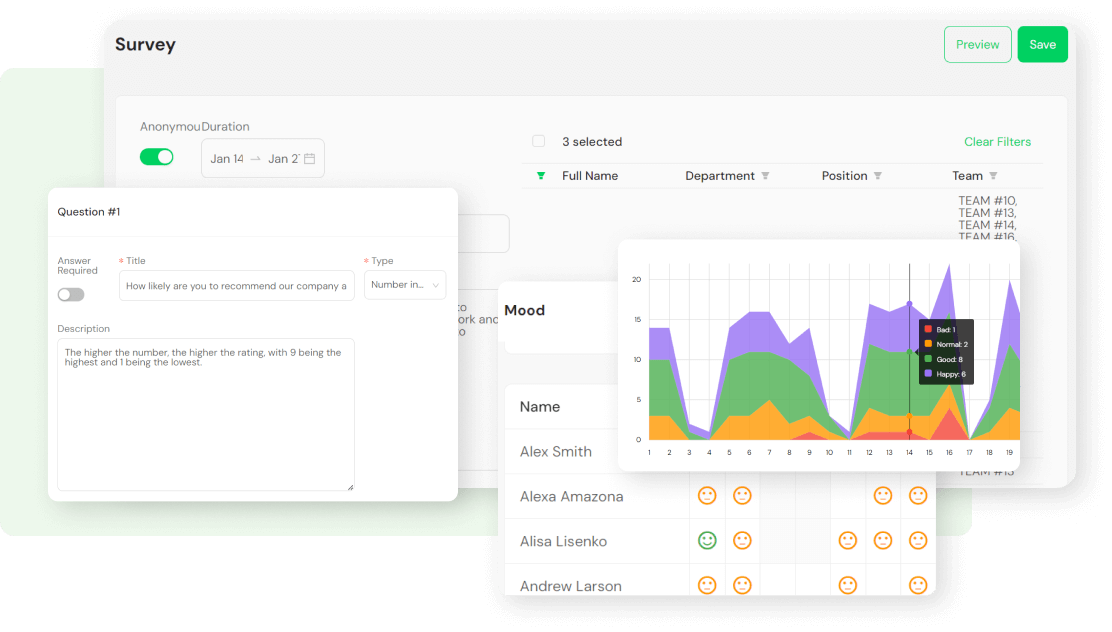Click the Team column filter icon
This screenshot has height=632, width=1112.
coord(993,176)
